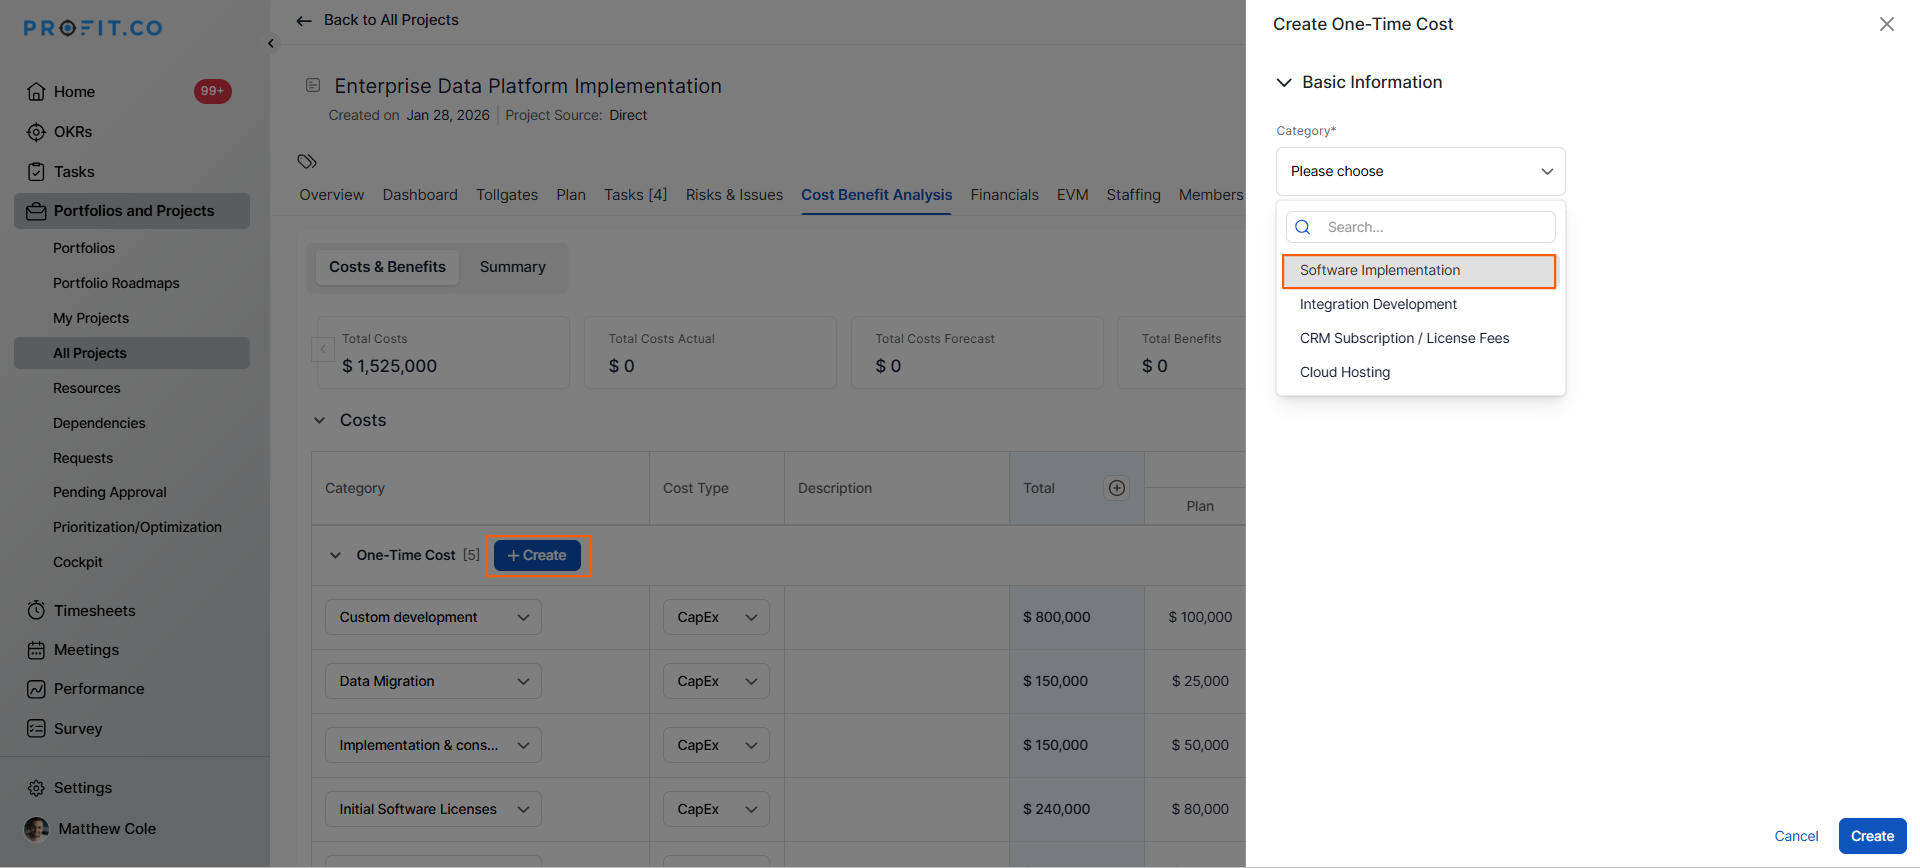Image resolution: width=1920 pixels, height=868 pixels.
Task: Open the Survey section
Action: click(x=78, y=729)
